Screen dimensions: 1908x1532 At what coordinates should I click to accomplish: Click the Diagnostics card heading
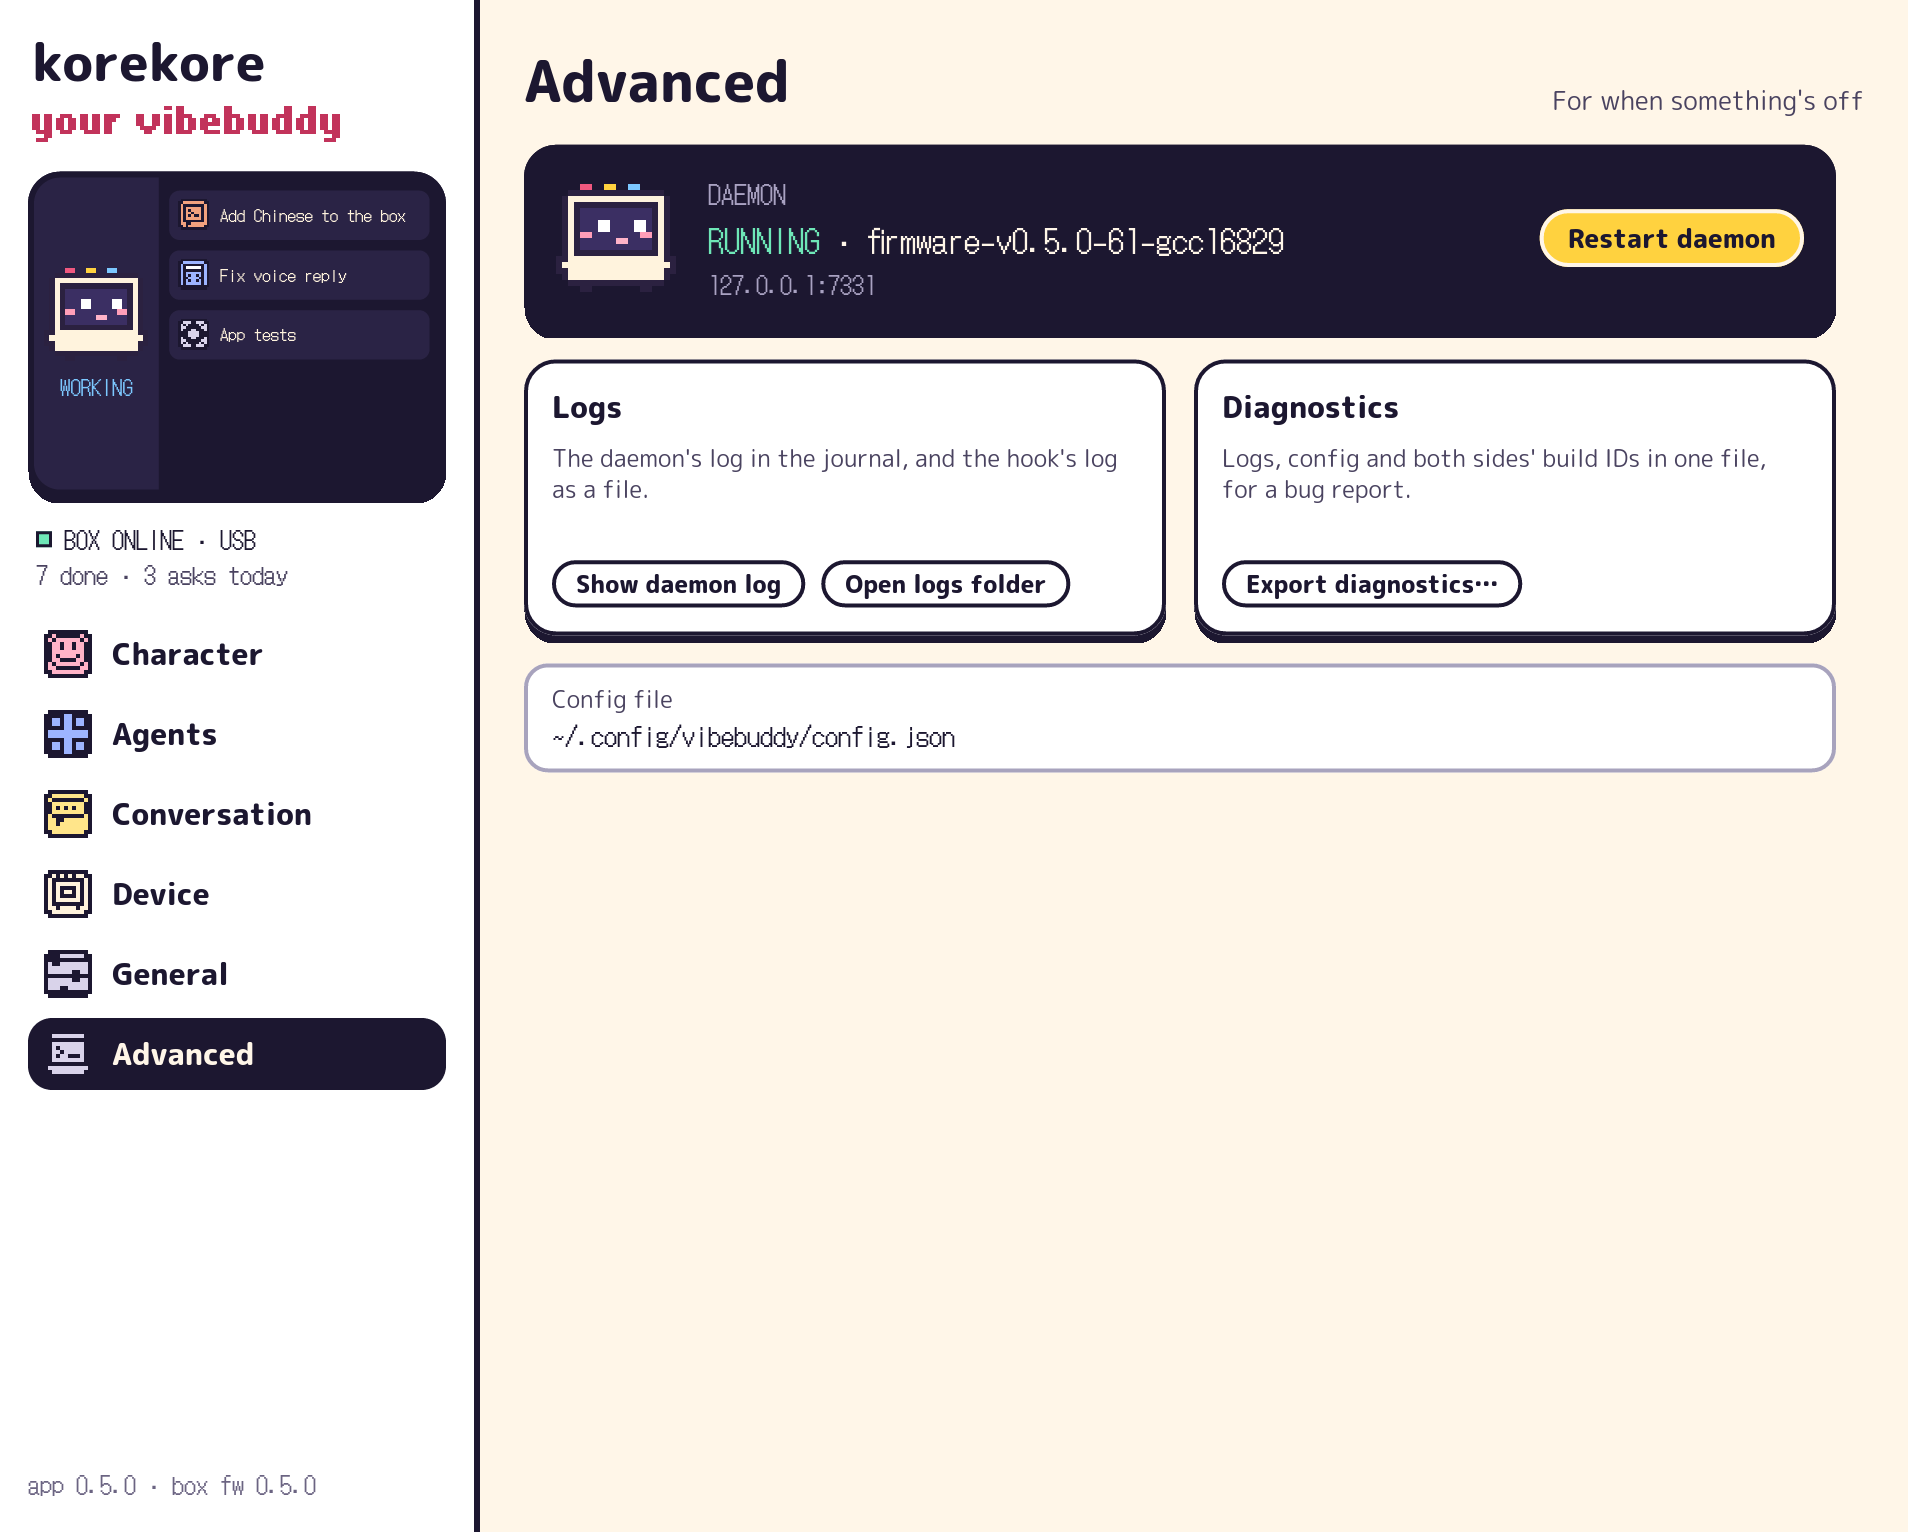tap(1310, 408)
